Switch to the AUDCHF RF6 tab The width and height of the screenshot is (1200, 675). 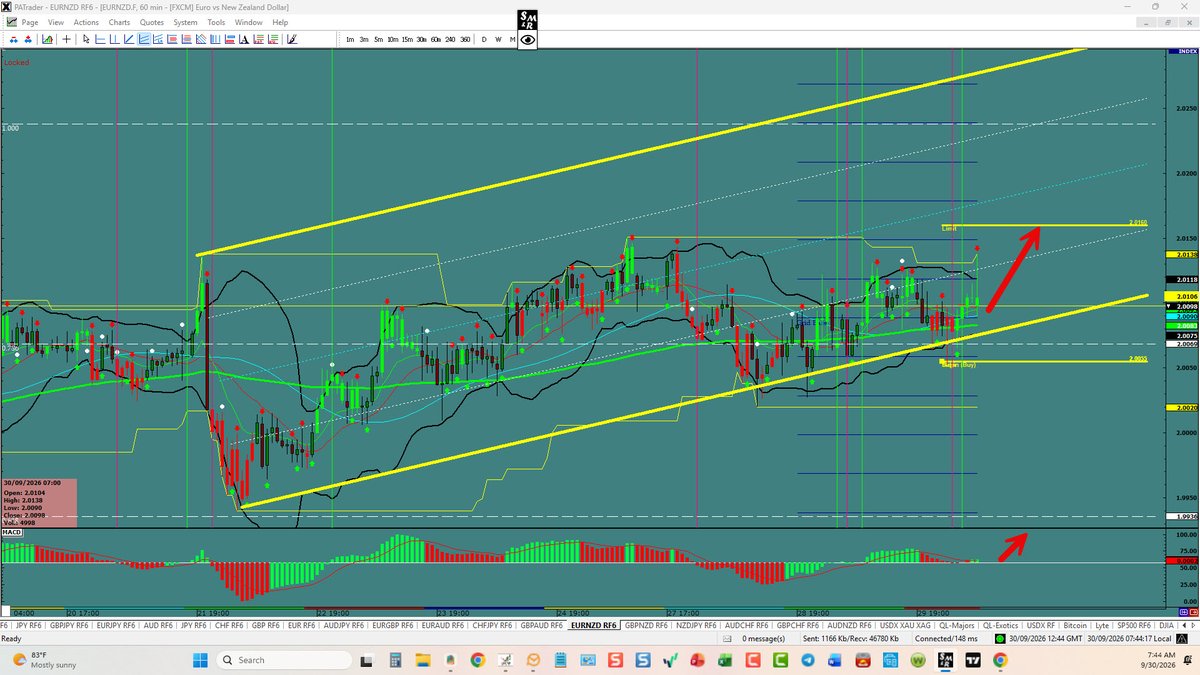click(x=746, y=625)
